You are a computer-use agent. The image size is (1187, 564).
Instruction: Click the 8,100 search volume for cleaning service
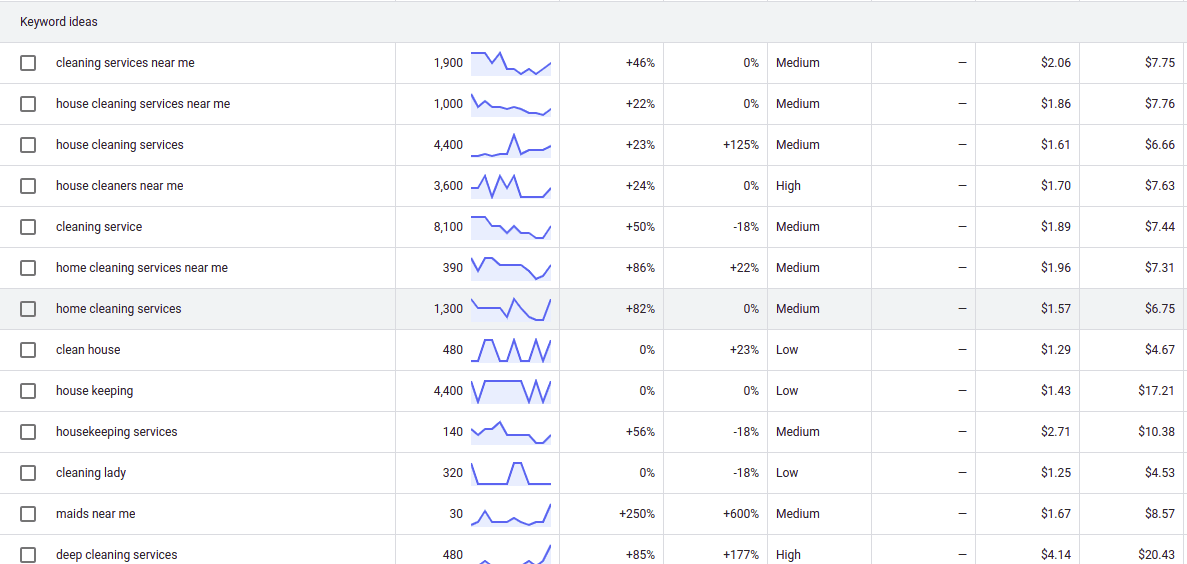(x=448, y=226)
